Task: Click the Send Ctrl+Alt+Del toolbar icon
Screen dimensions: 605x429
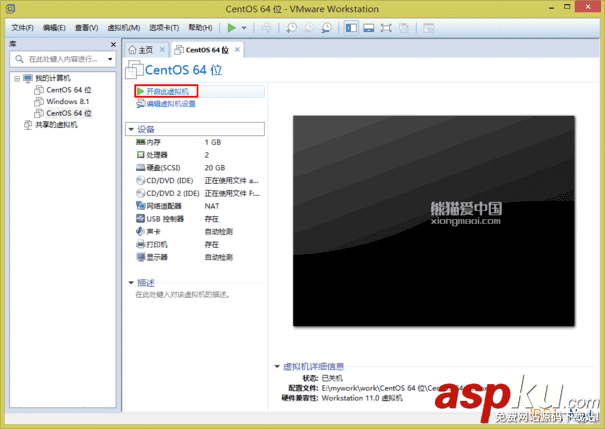Action: [x=266, y=28]
